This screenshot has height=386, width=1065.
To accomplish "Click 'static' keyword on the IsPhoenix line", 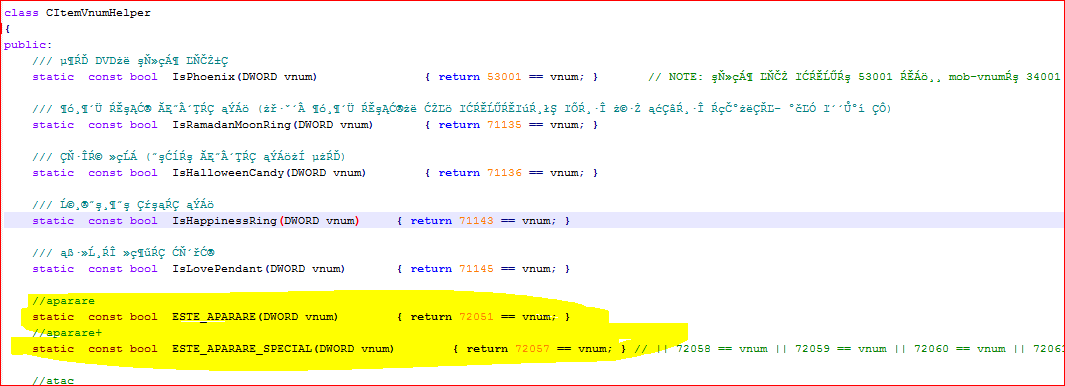I will (x=53, y=77).
